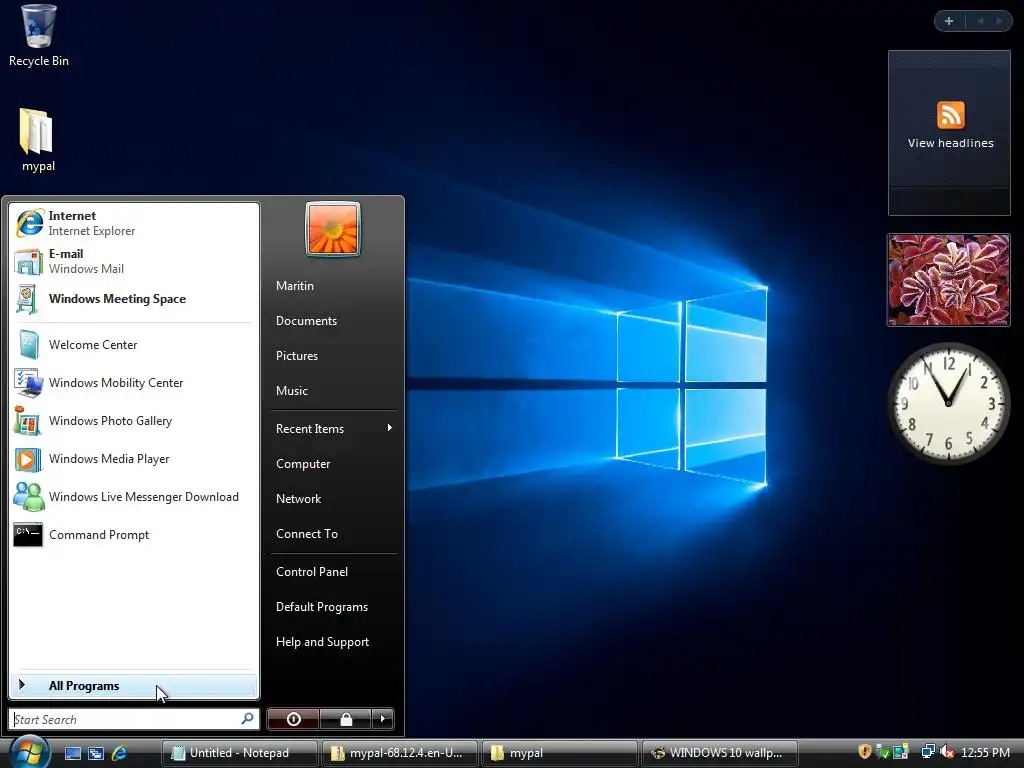This screenshot has height=768, width=1024.
Task: Open Windows Mobility Center
Action: pyautogui.click(x=134, y=383)
